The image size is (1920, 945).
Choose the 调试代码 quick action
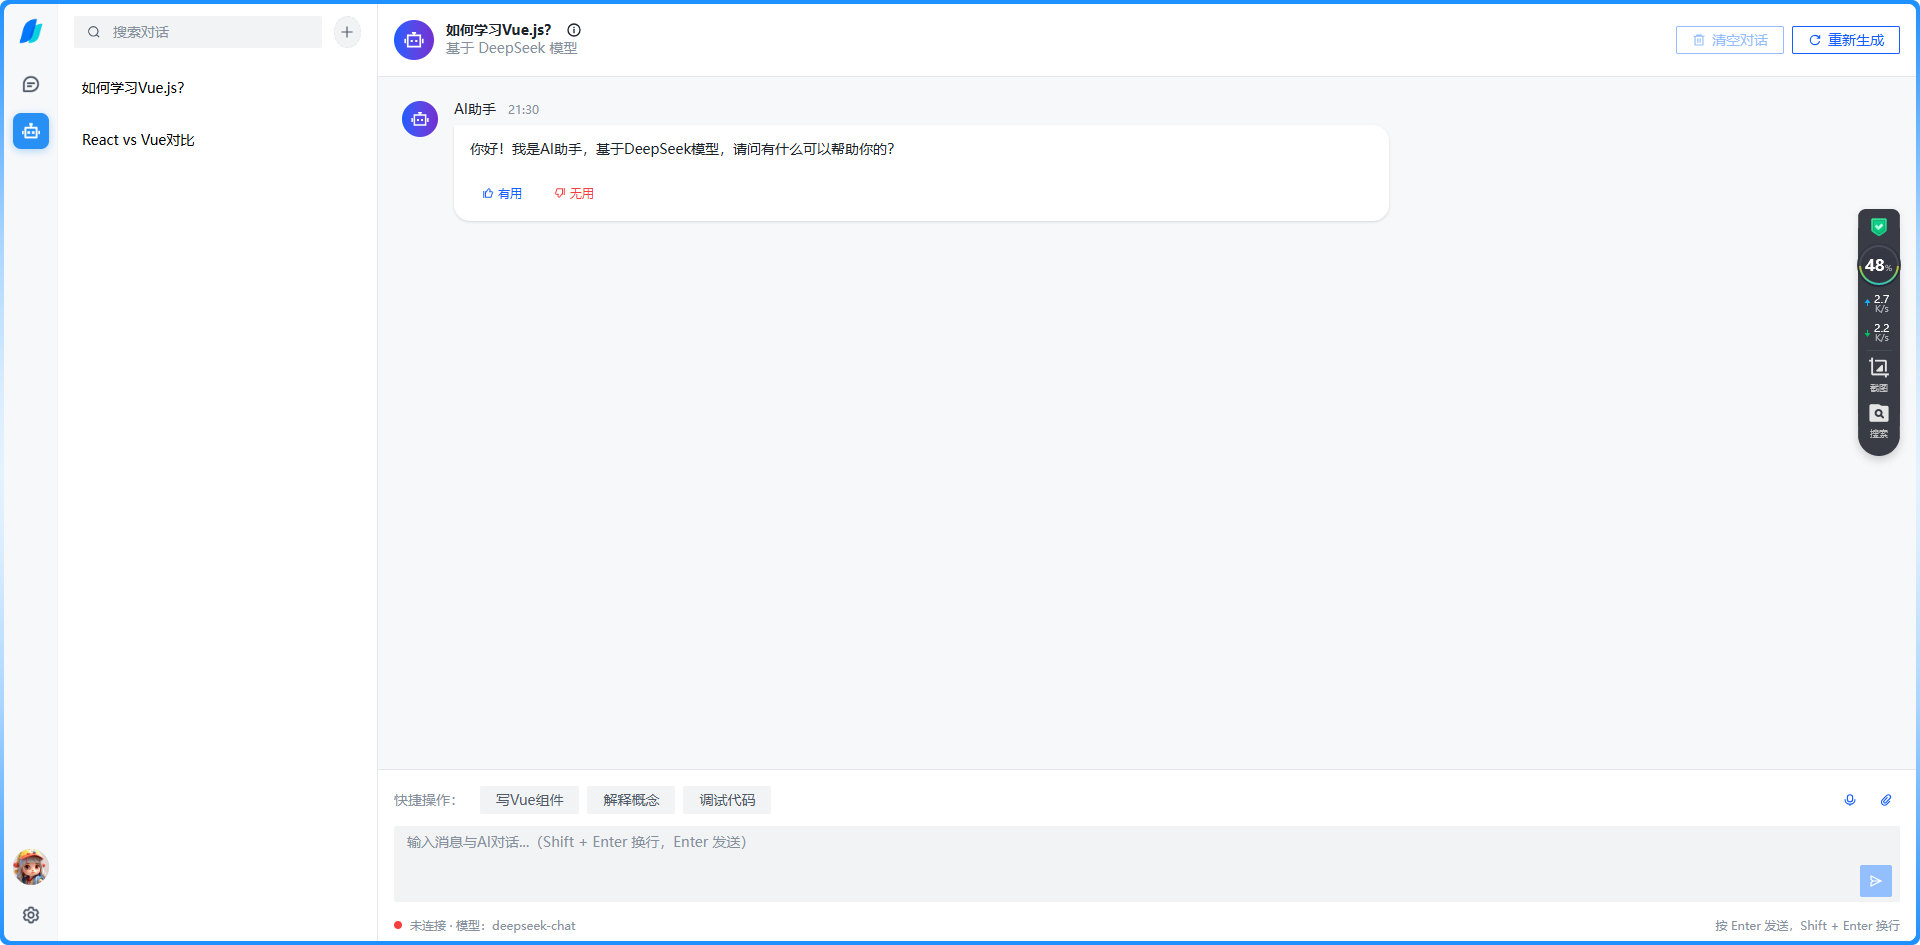point(727,800)
